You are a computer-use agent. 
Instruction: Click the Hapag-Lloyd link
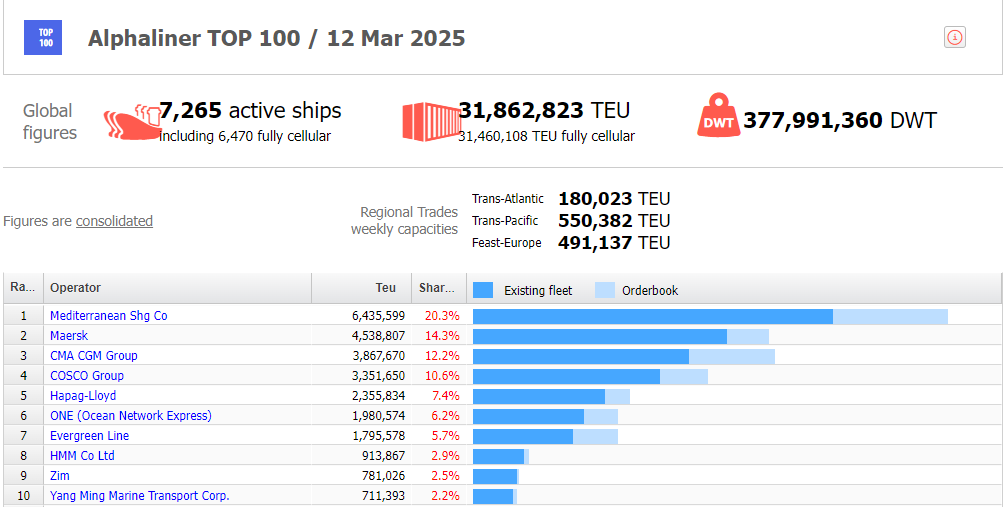click(x=83, y=395)
